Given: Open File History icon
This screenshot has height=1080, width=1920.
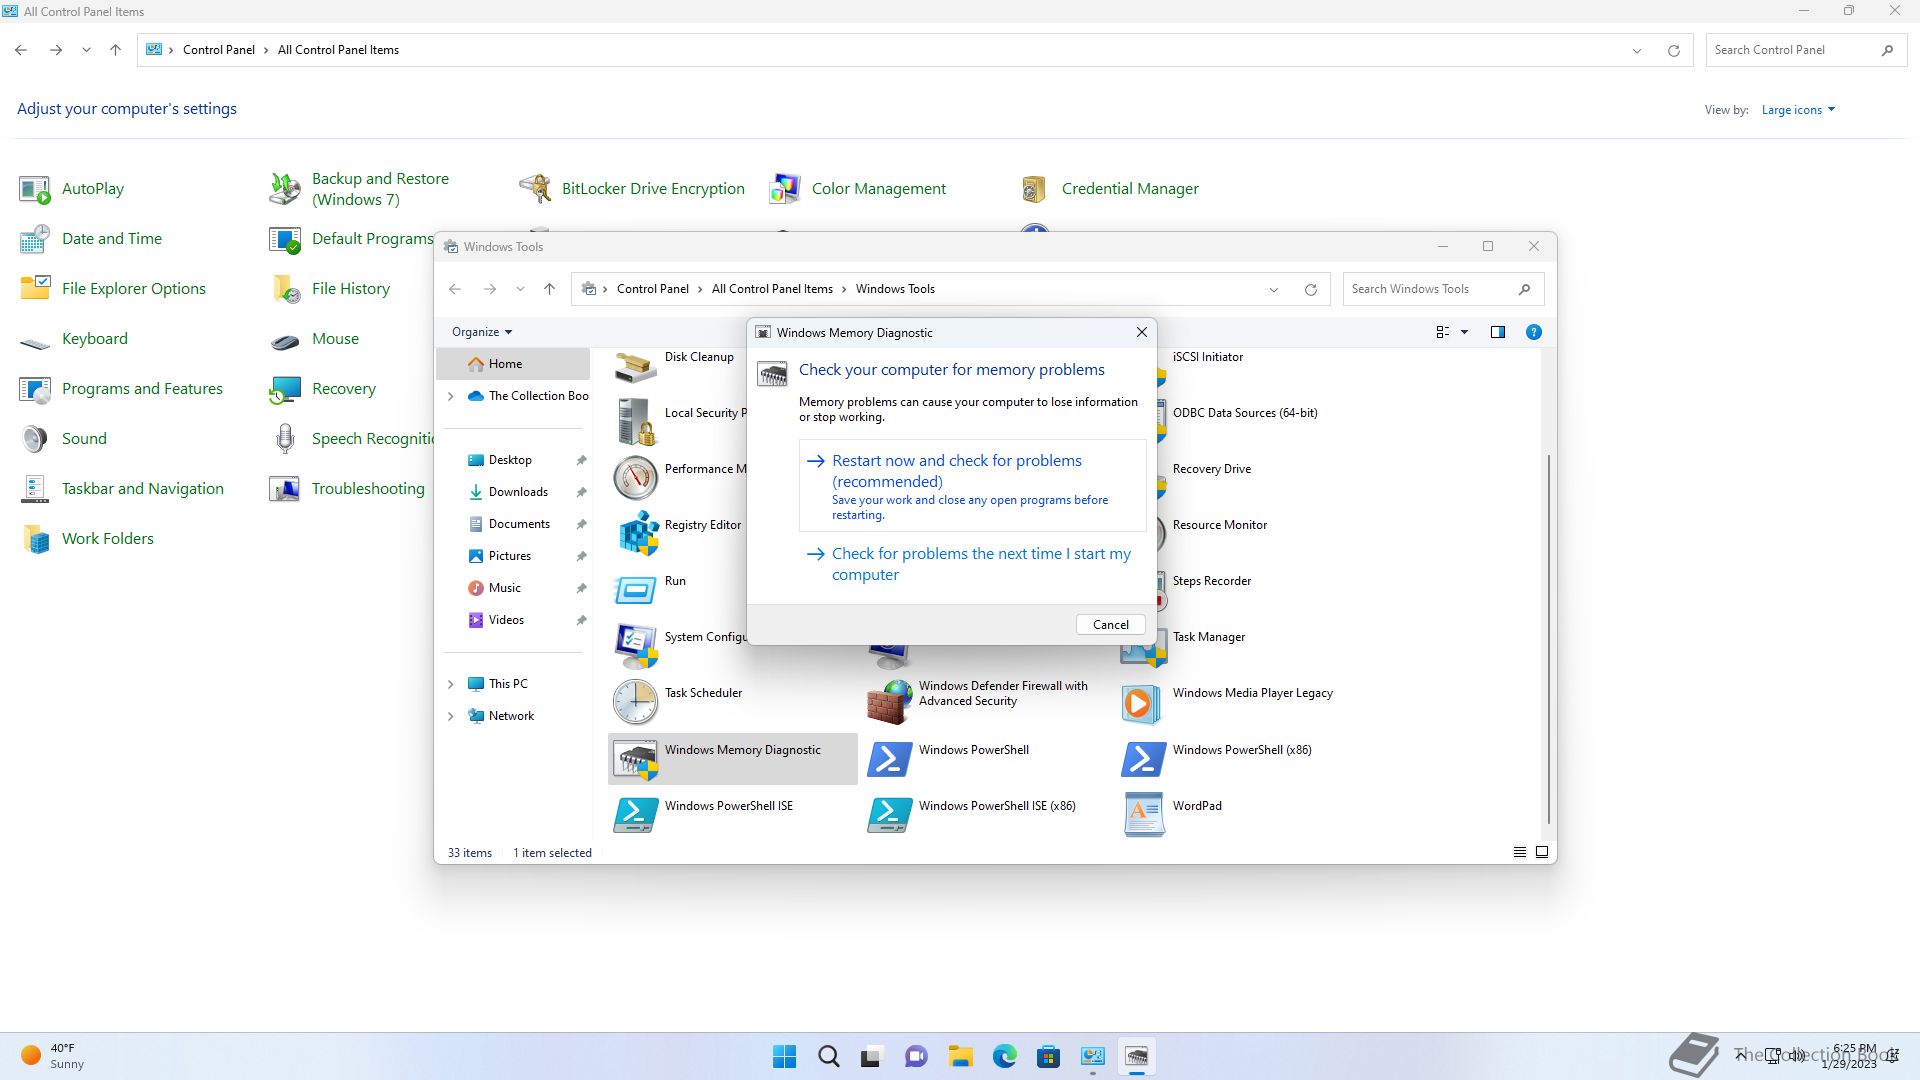Looking at the screenshot, I should click(x=286, y=288).
